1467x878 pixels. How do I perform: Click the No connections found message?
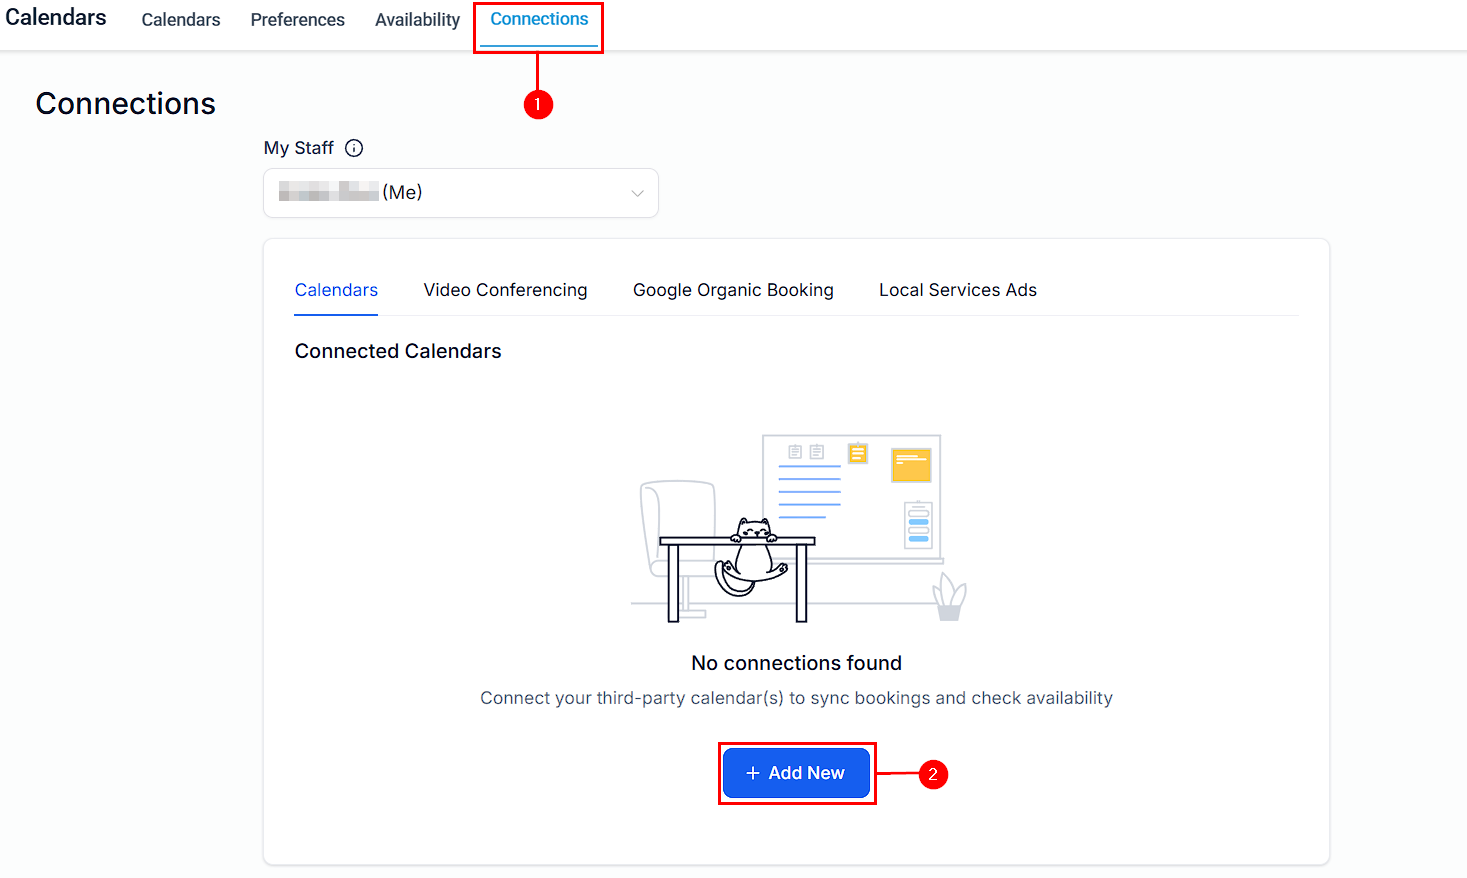[x=796, y=663]
